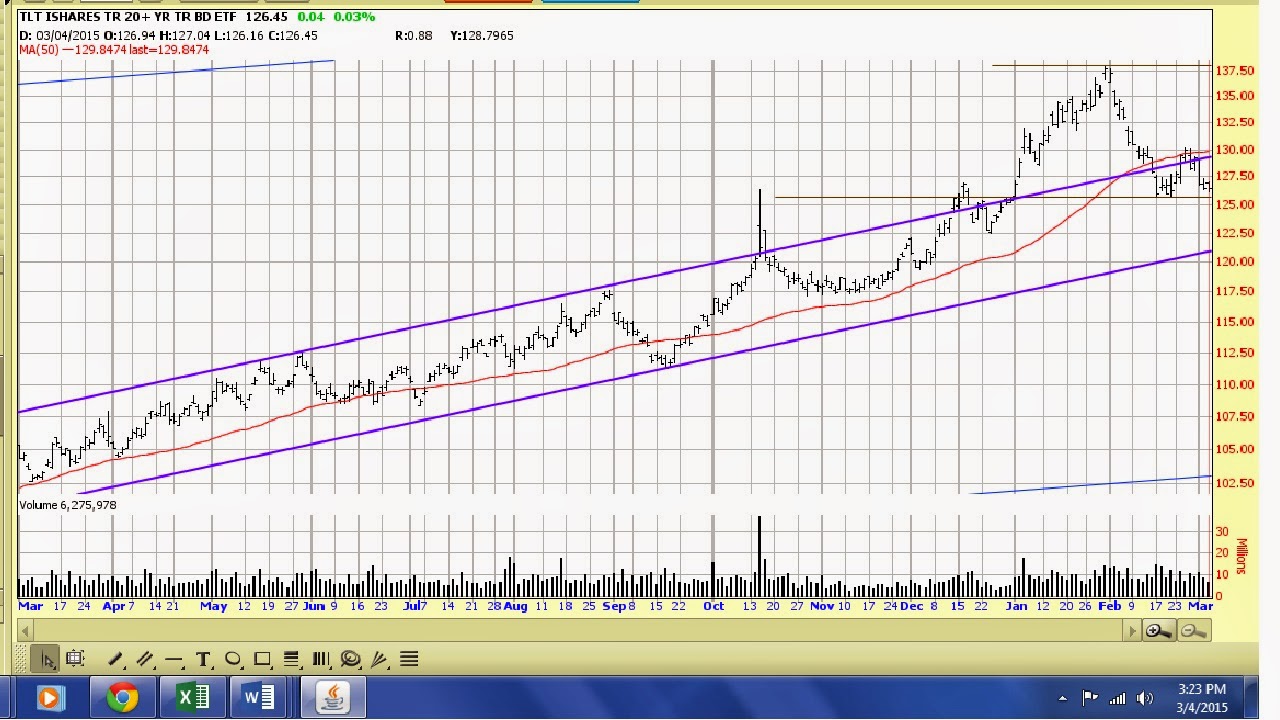Click the 130.00 price axis label
The width and height of the screenshot is (1280, 720).
click(1235, 150)
